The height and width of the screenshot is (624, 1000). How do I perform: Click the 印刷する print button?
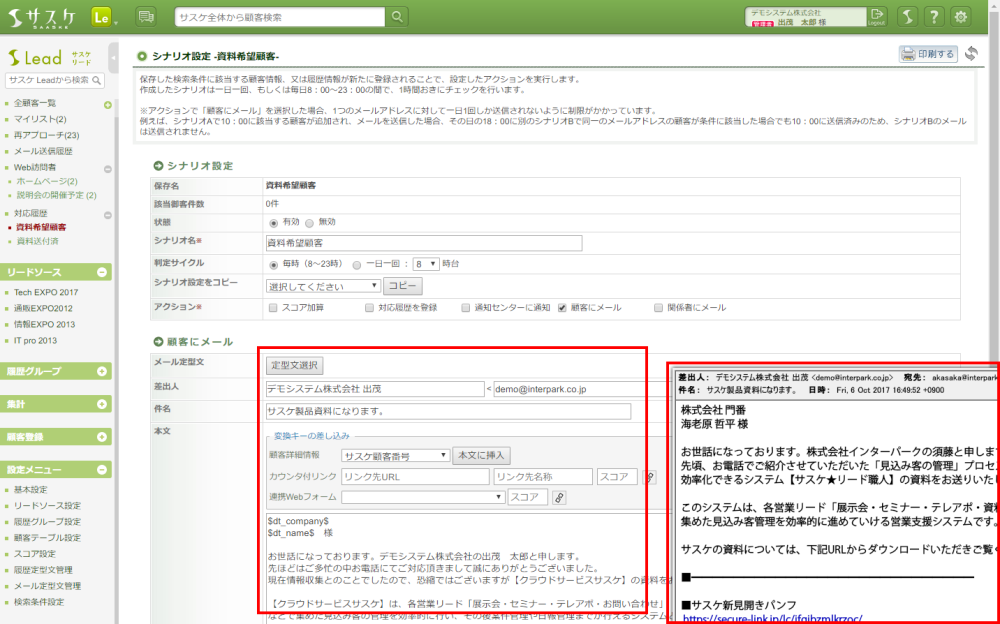coord(928,54)
